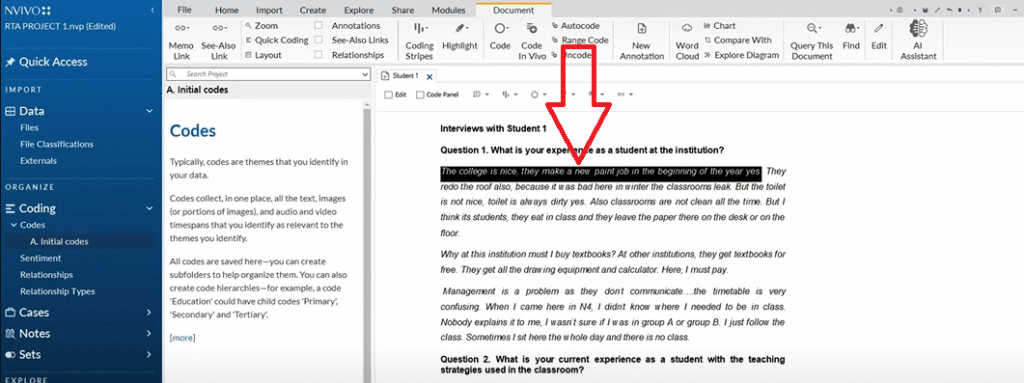Open Sentiment under Coding
The image size is (1024, 383).
[40, 258]
